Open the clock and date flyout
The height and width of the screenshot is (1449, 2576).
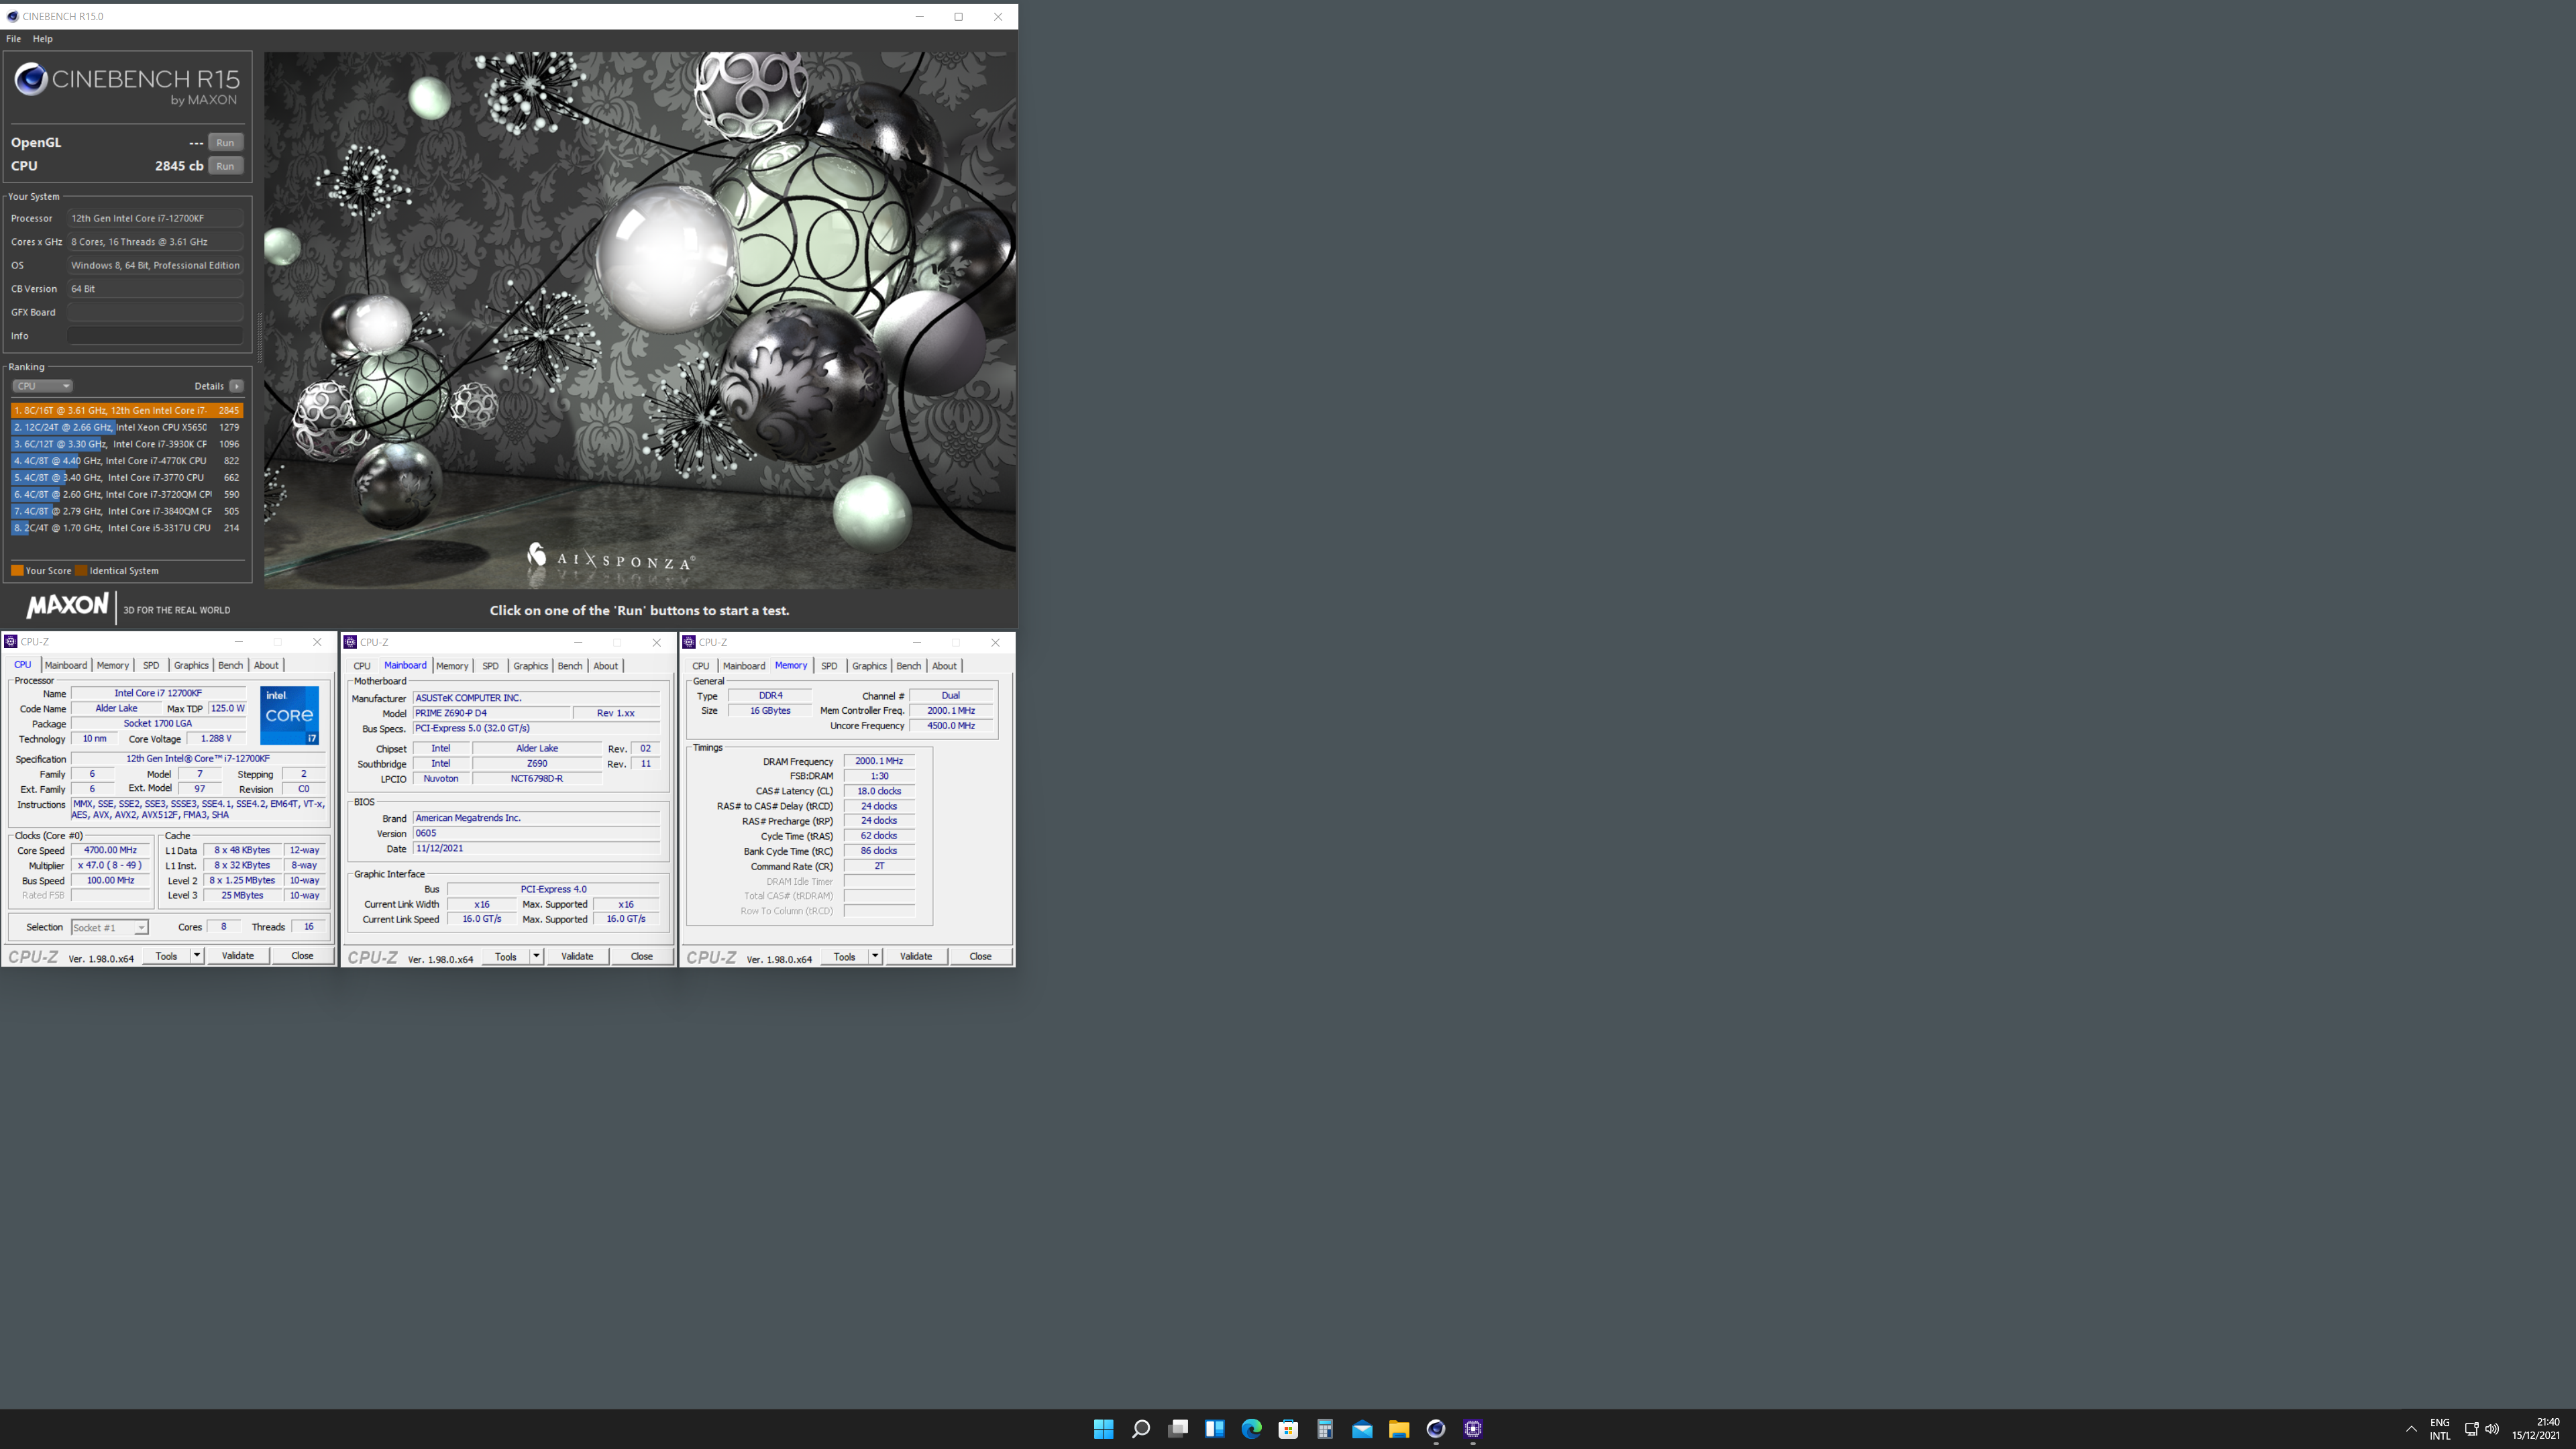tap(2535, 1429)
